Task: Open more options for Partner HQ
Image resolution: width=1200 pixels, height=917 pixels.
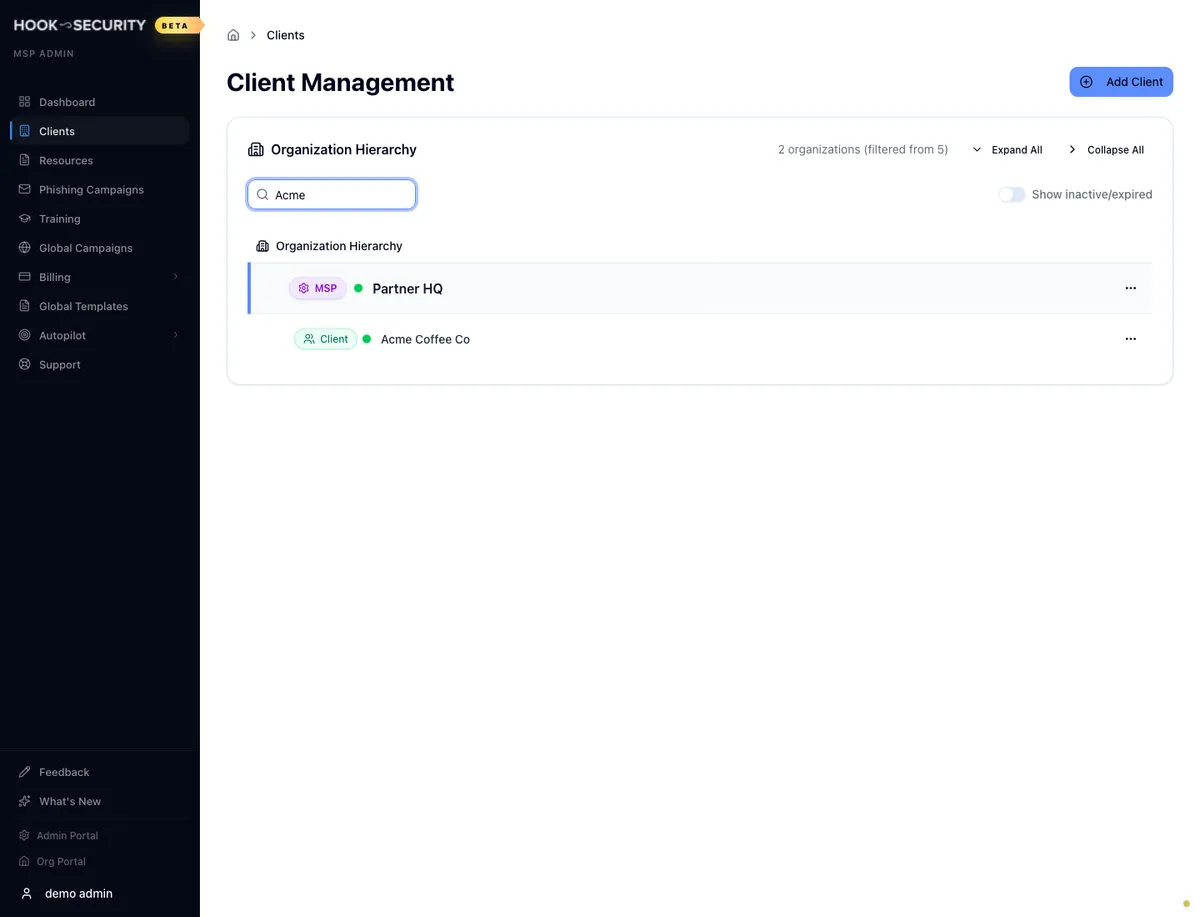Action: pyautogui.click(x=1130, y=288)
